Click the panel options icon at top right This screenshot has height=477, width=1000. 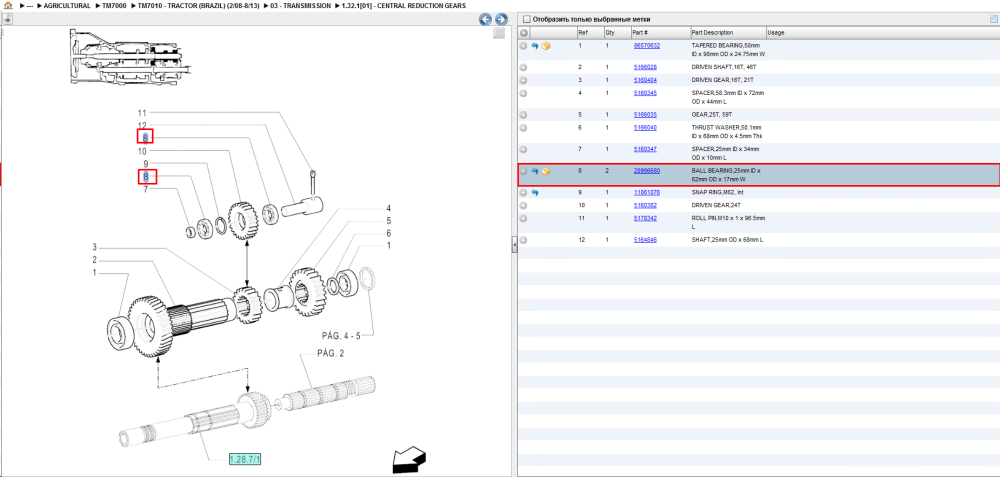pyautogui.click(x=993, y=19)
